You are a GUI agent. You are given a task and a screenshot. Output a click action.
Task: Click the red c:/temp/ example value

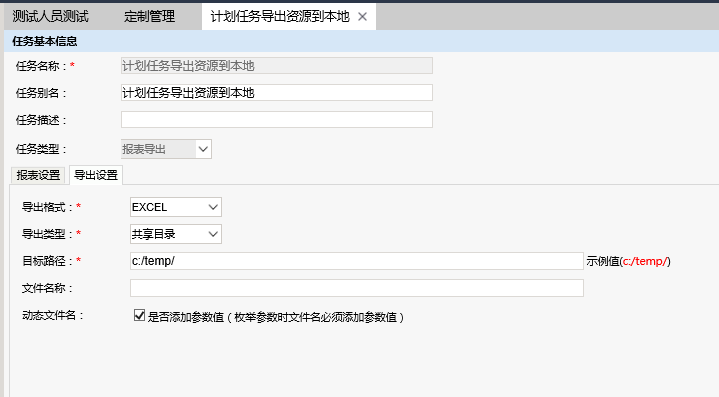pos(645,261)
